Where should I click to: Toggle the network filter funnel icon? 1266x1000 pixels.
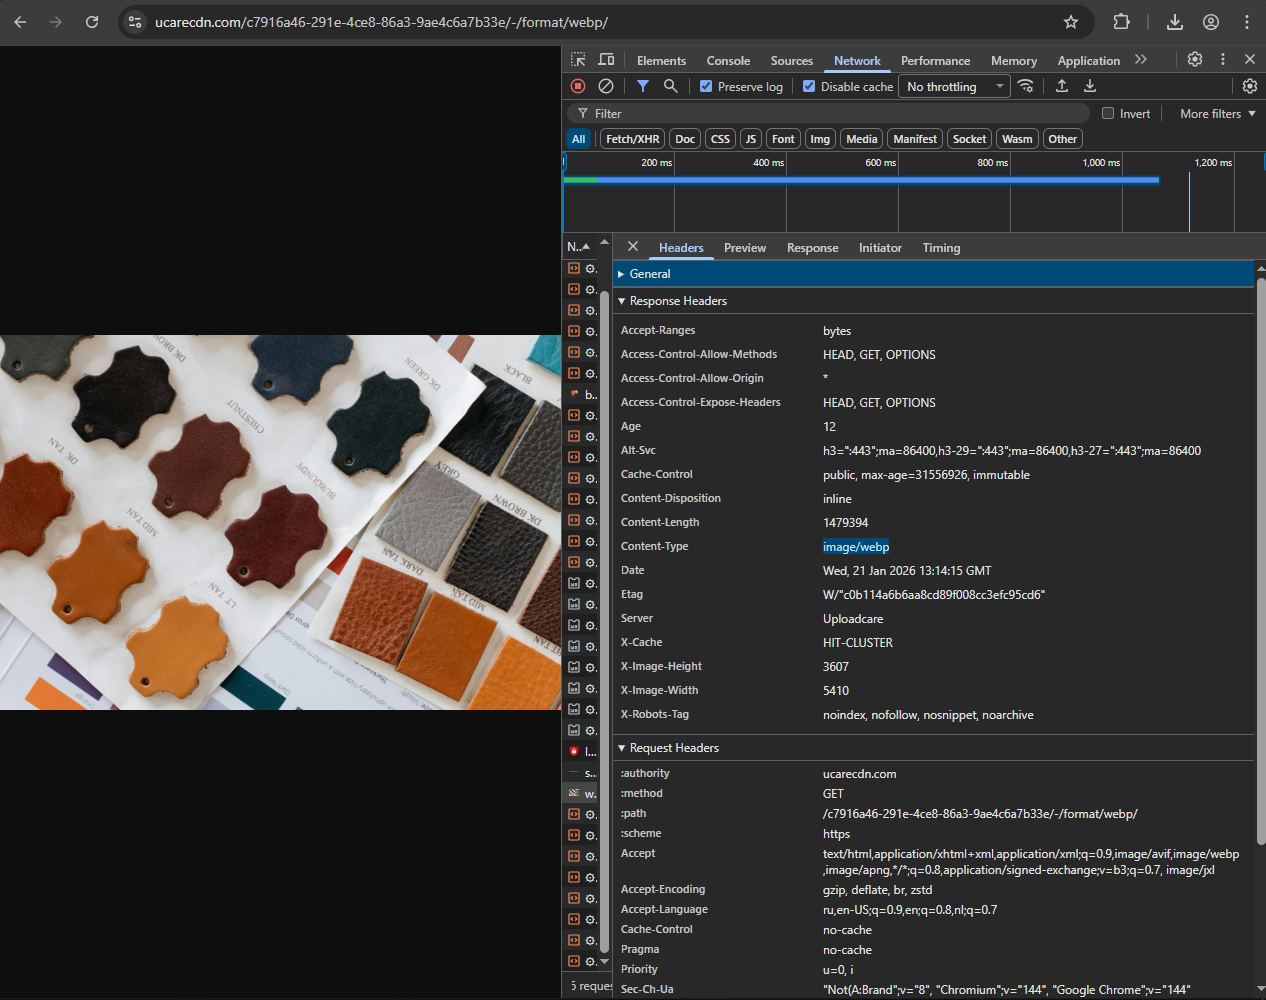pos(643,86)
